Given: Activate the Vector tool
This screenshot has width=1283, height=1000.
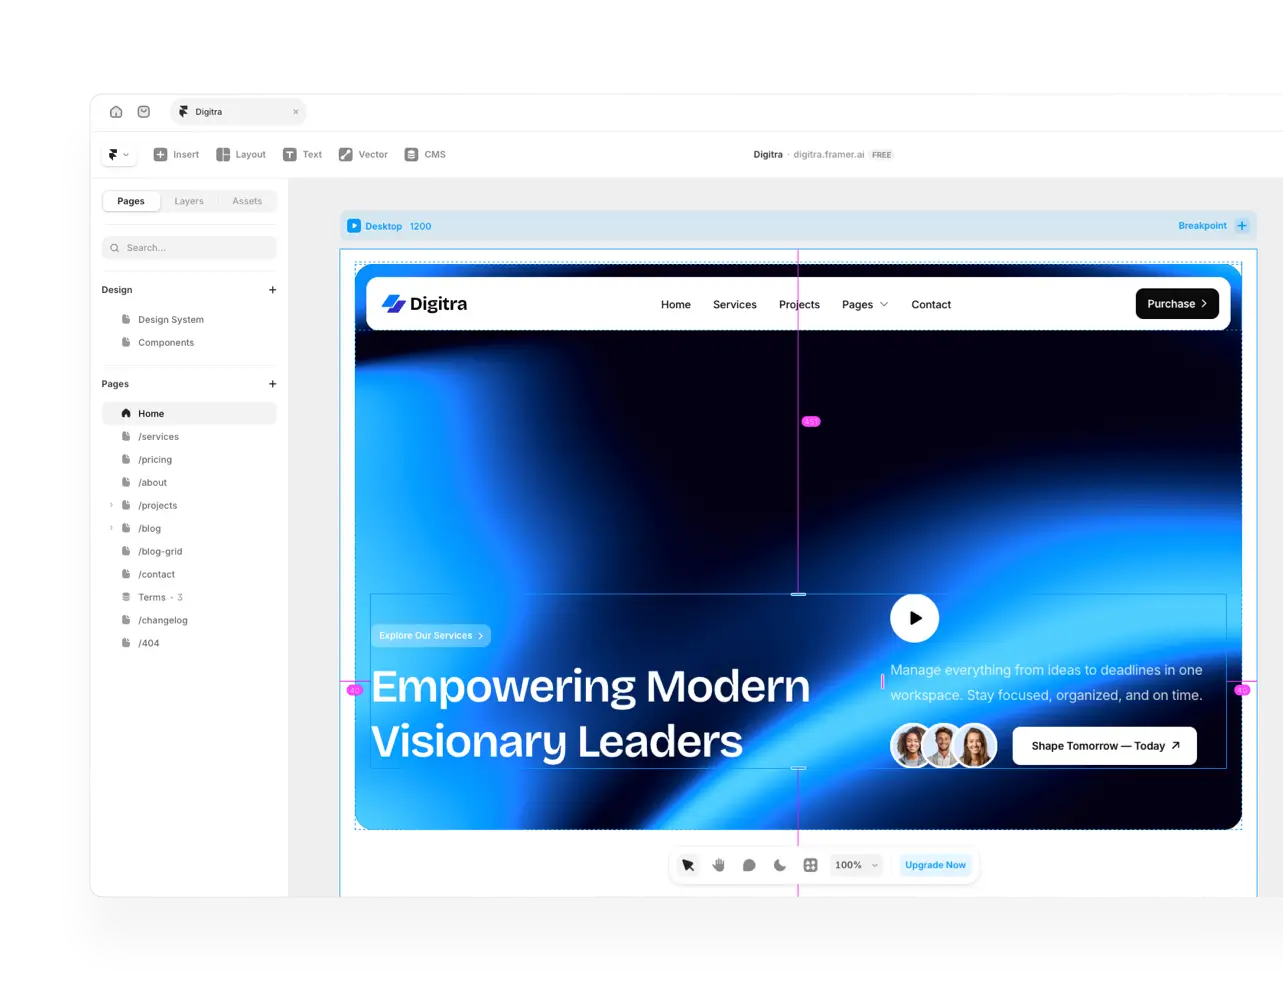Looking at the screenshot, I should tap(363, 155).
